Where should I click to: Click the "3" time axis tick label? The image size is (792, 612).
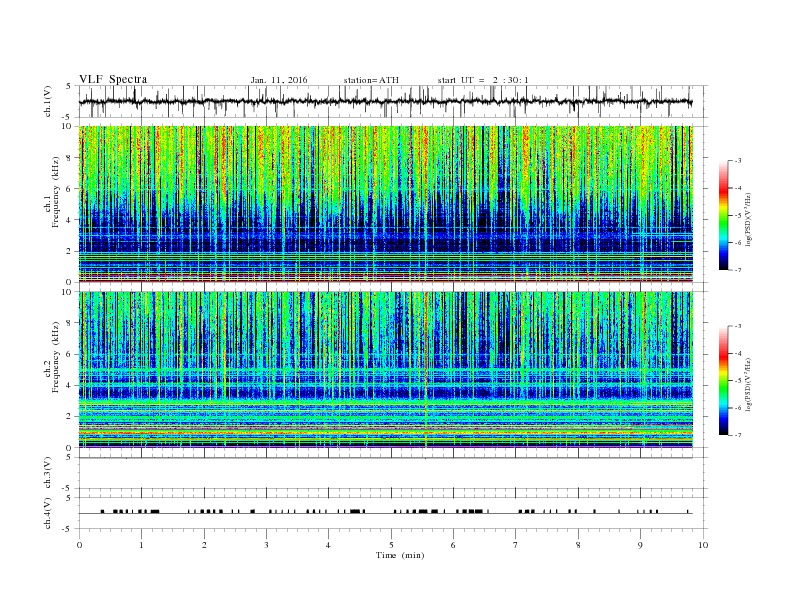click(x=266, y=545)
